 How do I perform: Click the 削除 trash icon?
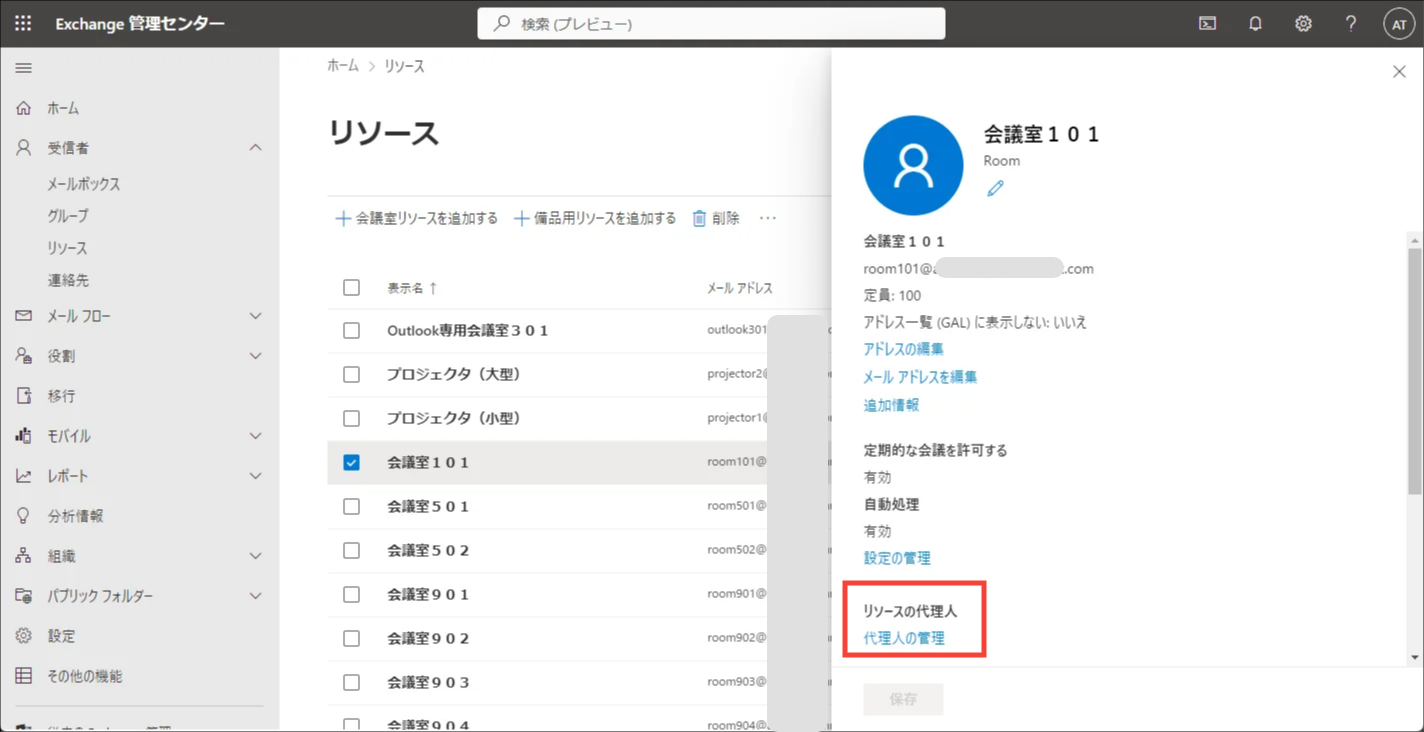click(x=700, y=218)
